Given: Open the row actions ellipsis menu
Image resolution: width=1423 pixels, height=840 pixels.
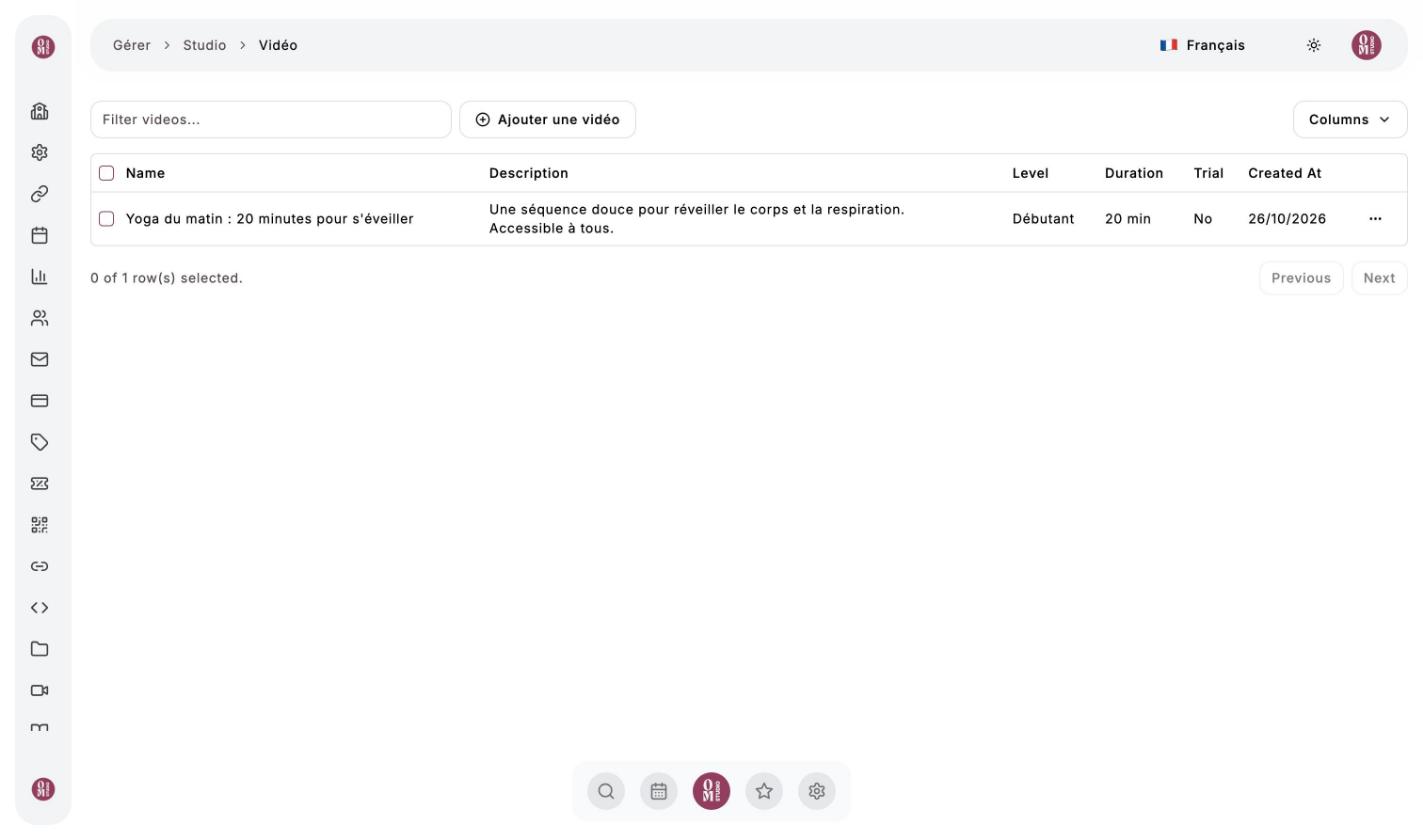Looking at the screenshot, I should point(1375,219).
